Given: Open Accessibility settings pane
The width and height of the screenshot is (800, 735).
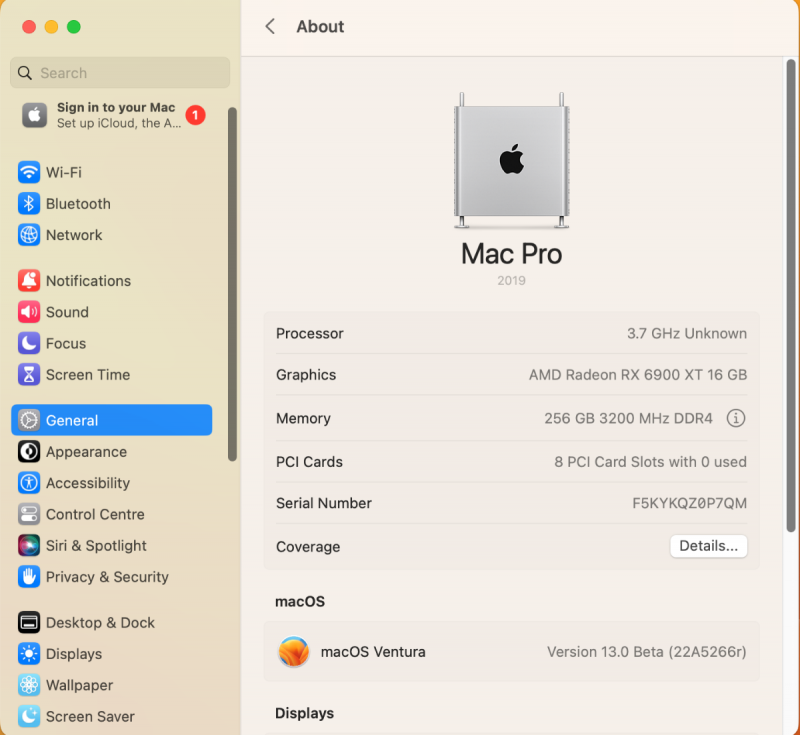Looking at the screenshot, I should tap(88, 483).
